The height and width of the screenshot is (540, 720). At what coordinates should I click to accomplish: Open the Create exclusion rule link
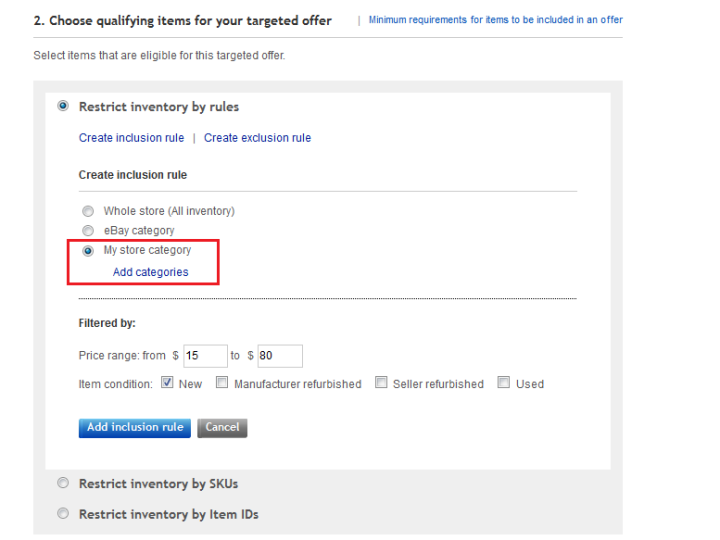257,138
